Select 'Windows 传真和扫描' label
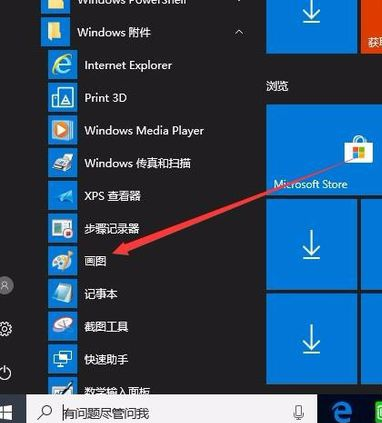Image resolution: width=382 pixels, height=423 pixels. (x=138, y=163)
